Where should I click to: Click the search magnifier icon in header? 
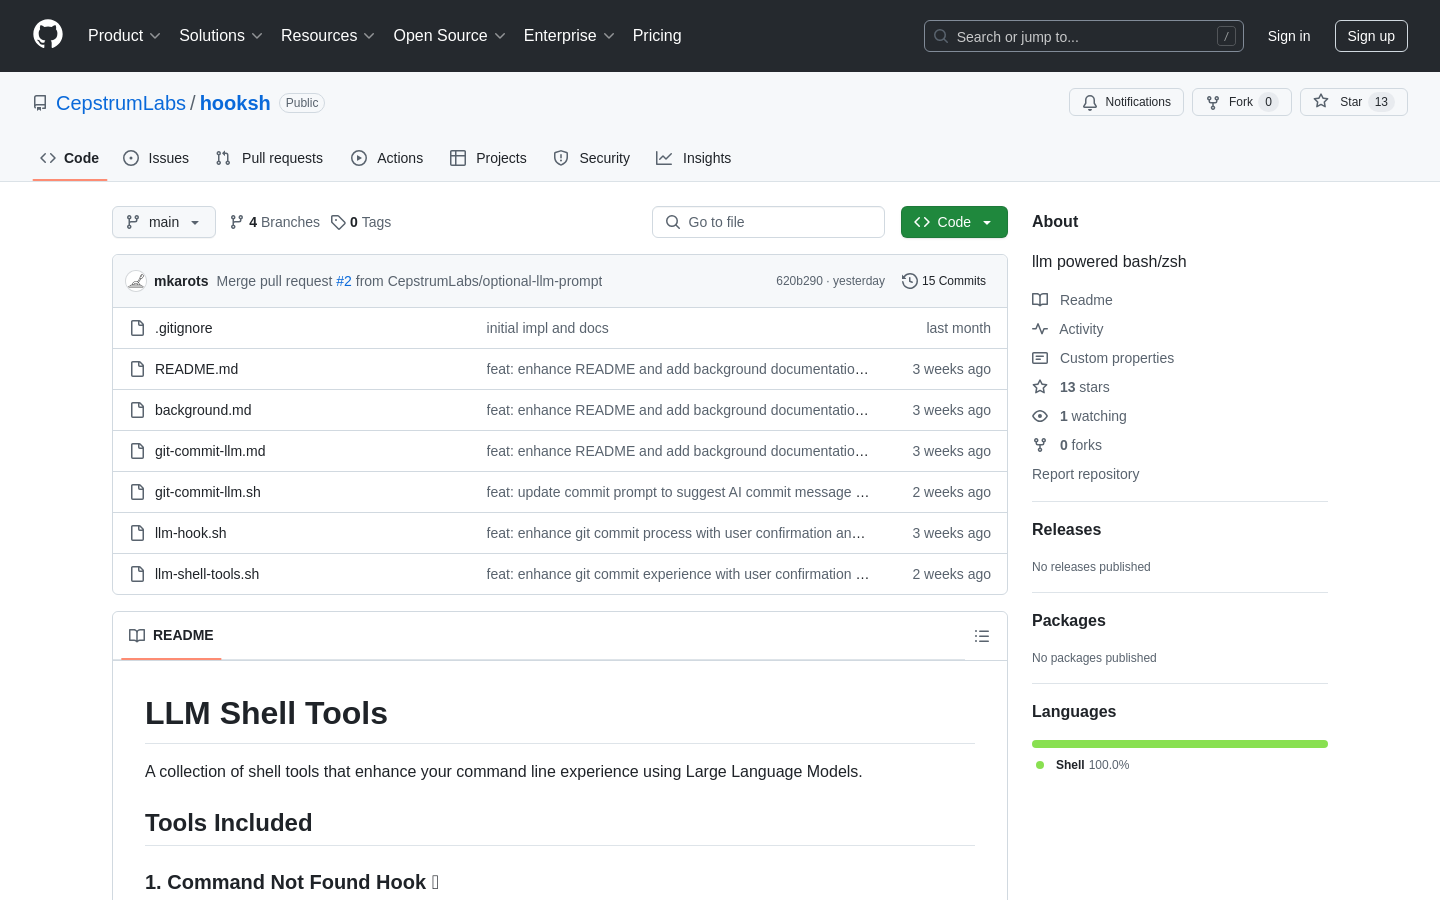(941, 36)
